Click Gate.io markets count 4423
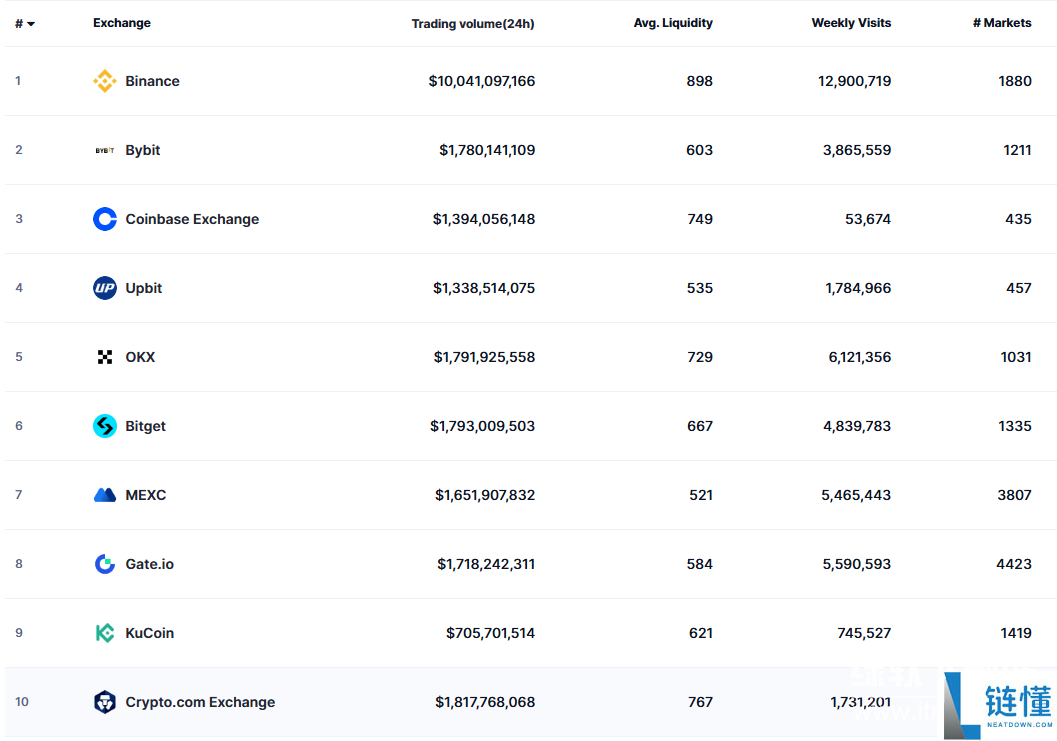Viewport: 1057px width, 741px height. (x=1014, y=564)
